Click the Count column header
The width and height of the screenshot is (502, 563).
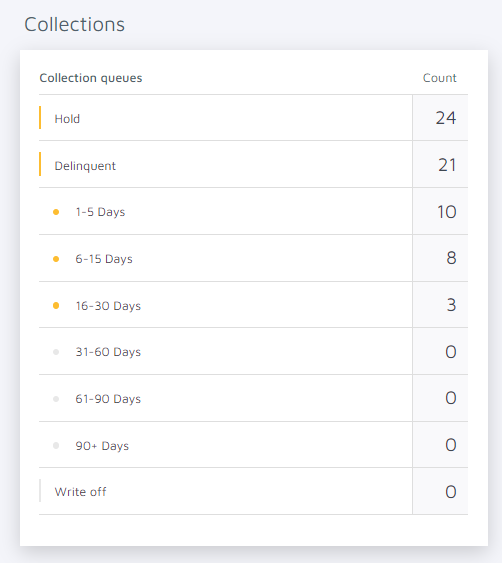click(440, 78)
